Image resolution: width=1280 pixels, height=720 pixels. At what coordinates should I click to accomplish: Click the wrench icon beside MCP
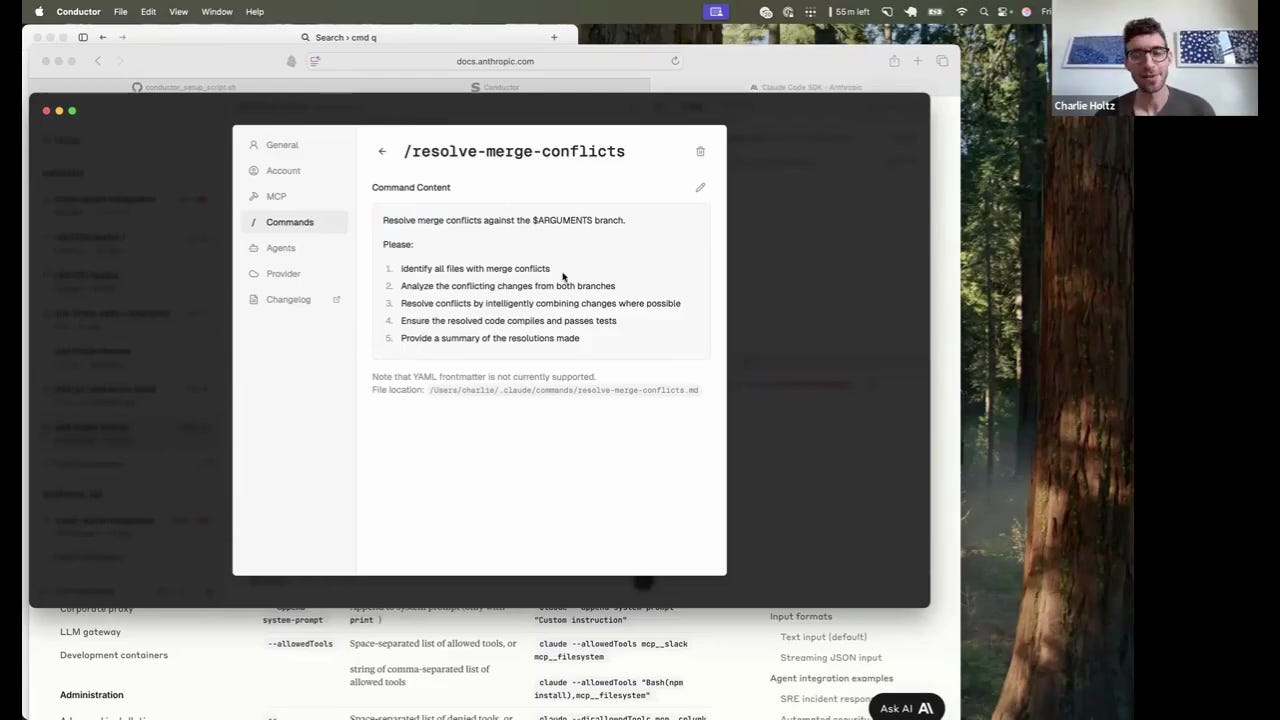pyautogui.click(x=254, y=196)
